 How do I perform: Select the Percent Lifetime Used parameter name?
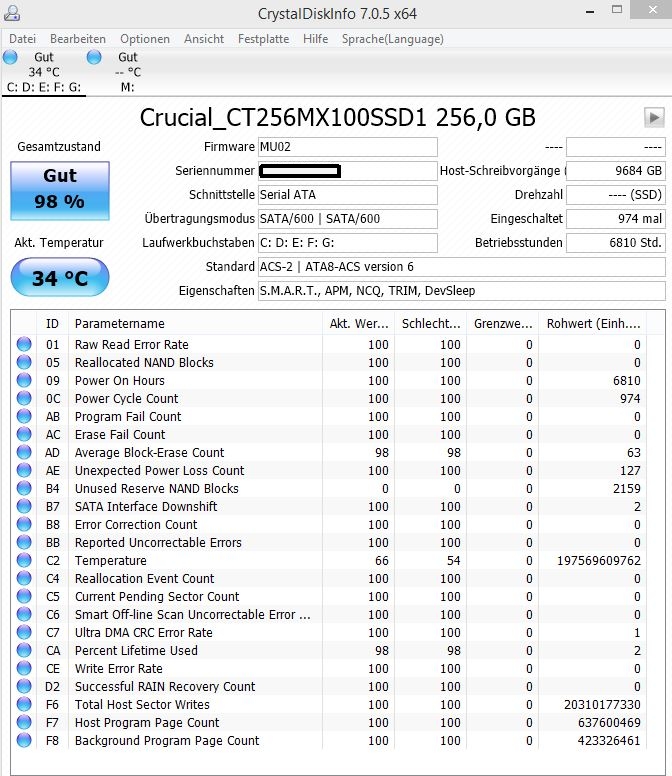coord(136,650)
